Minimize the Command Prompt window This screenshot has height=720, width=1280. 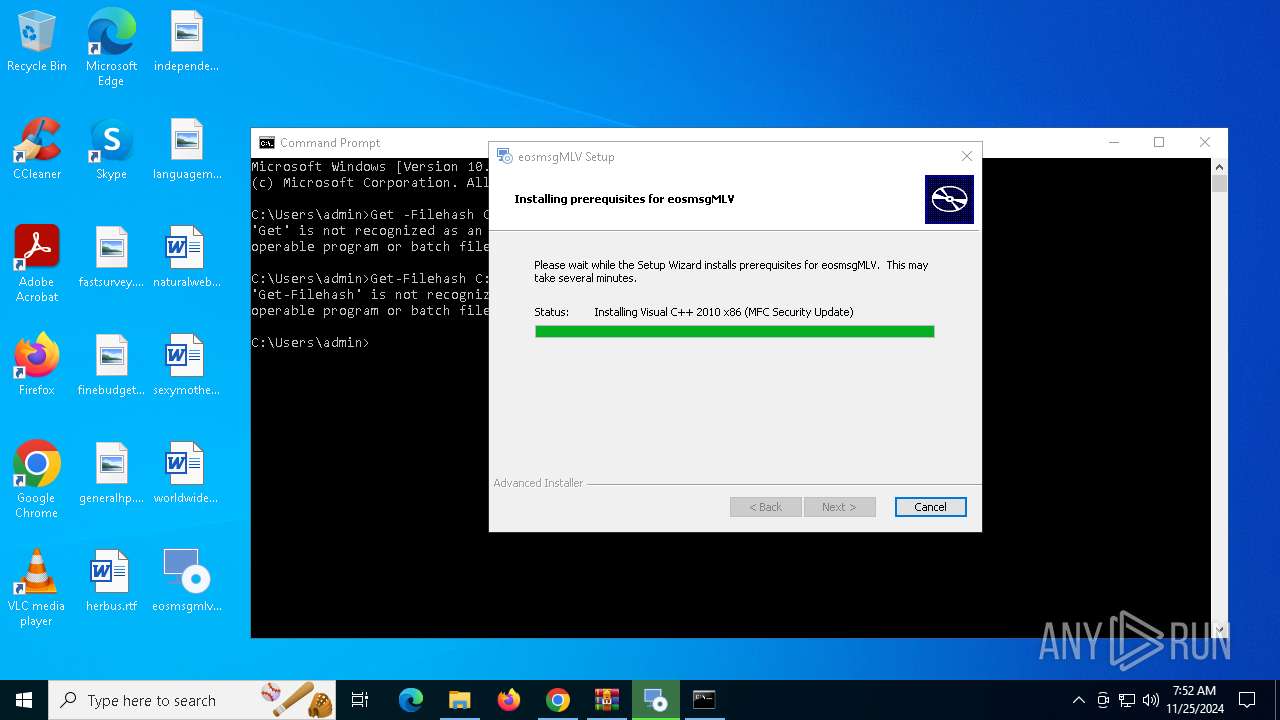(x=1113, y=142)
